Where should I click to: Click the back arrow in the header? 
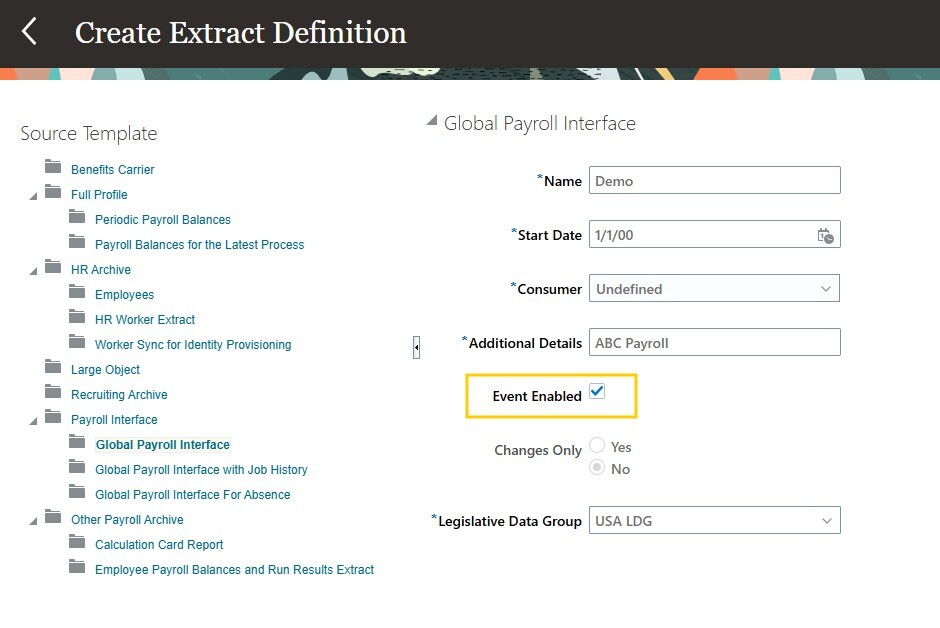(30, 31)
